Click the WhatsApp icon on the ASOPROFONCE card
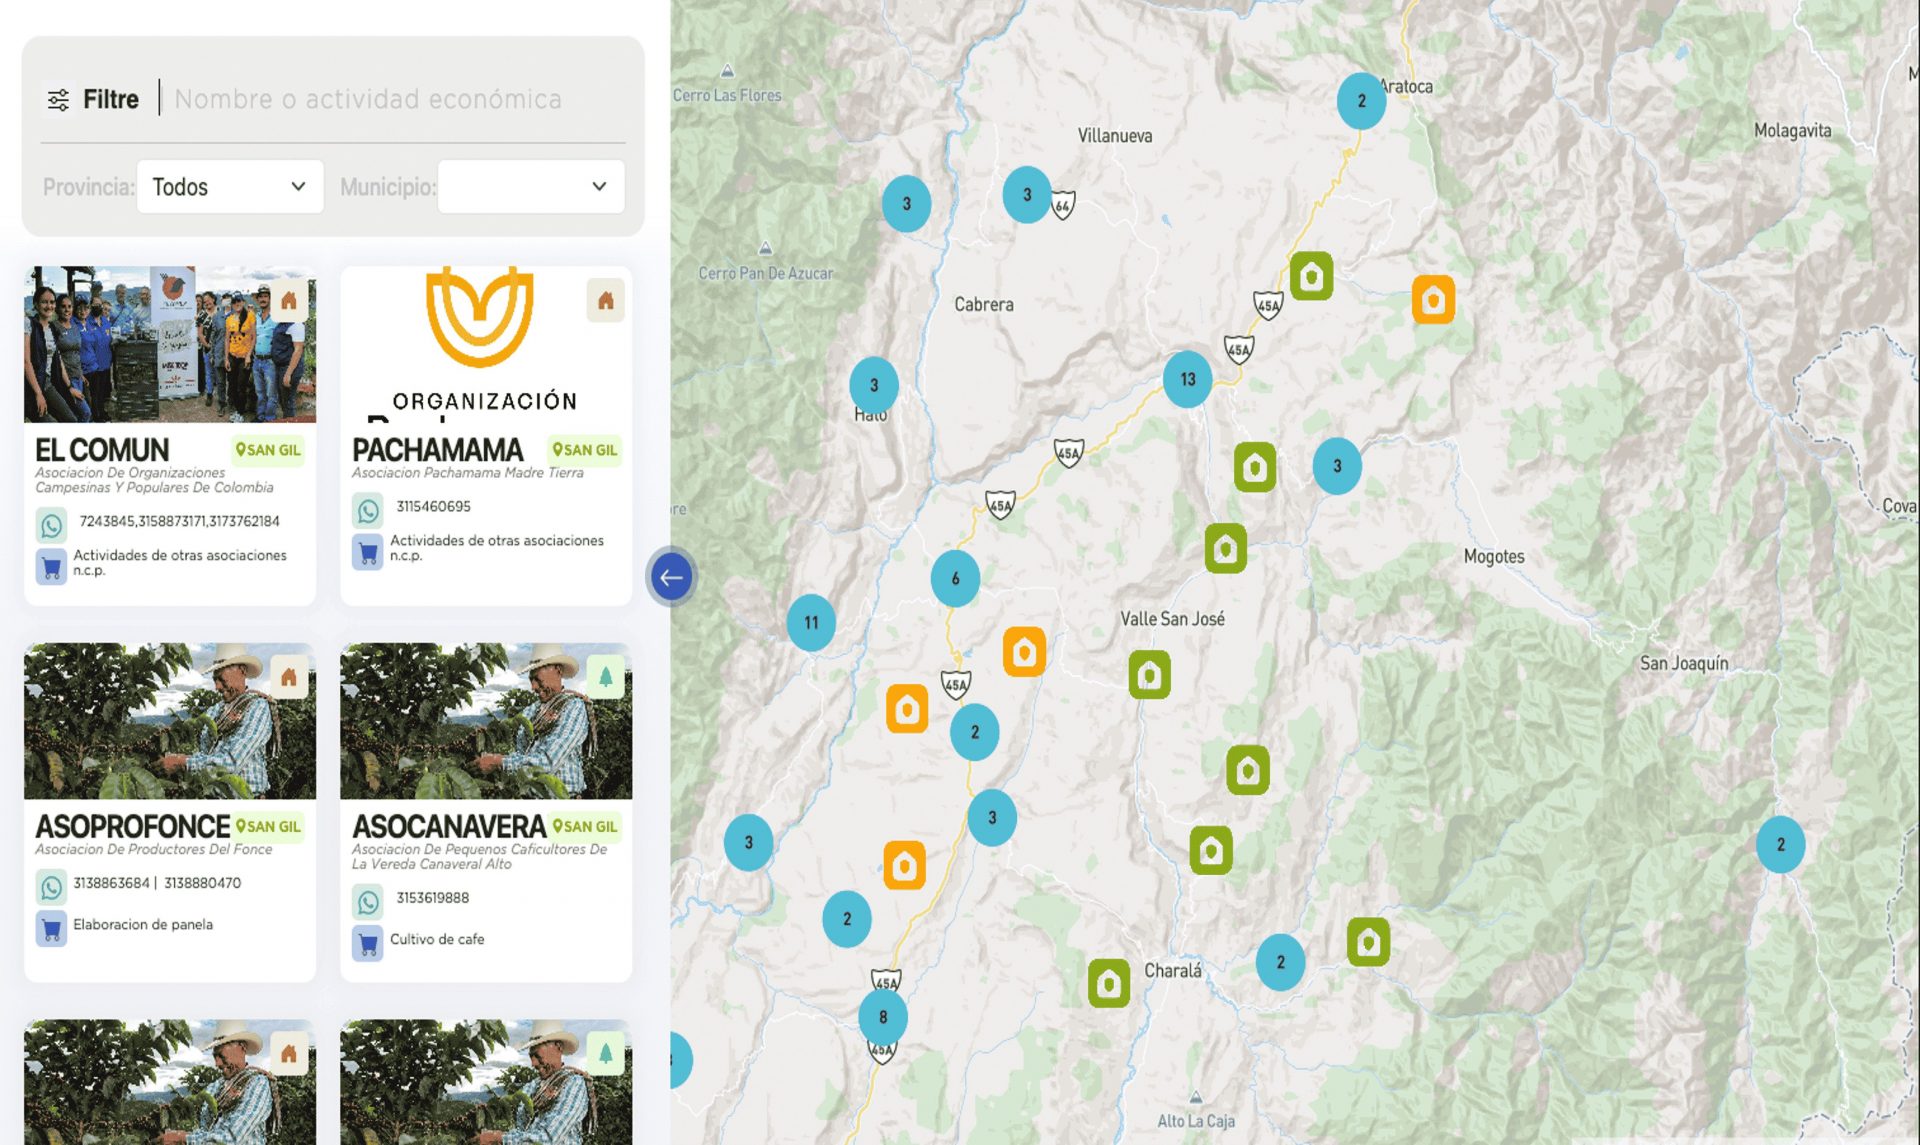This screenshot has width=1920, height=1145. pos(52,886)
